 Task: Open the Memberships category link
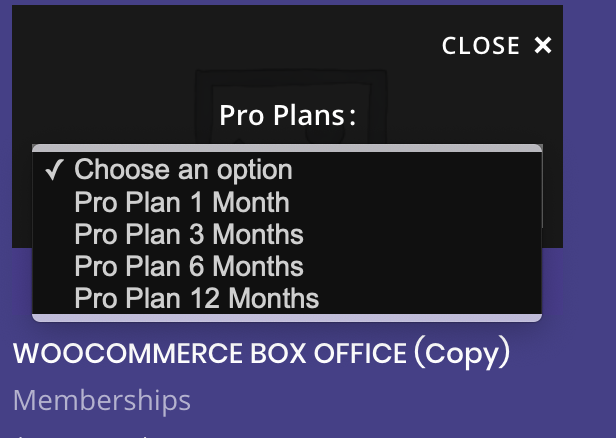tap(102, 401)
